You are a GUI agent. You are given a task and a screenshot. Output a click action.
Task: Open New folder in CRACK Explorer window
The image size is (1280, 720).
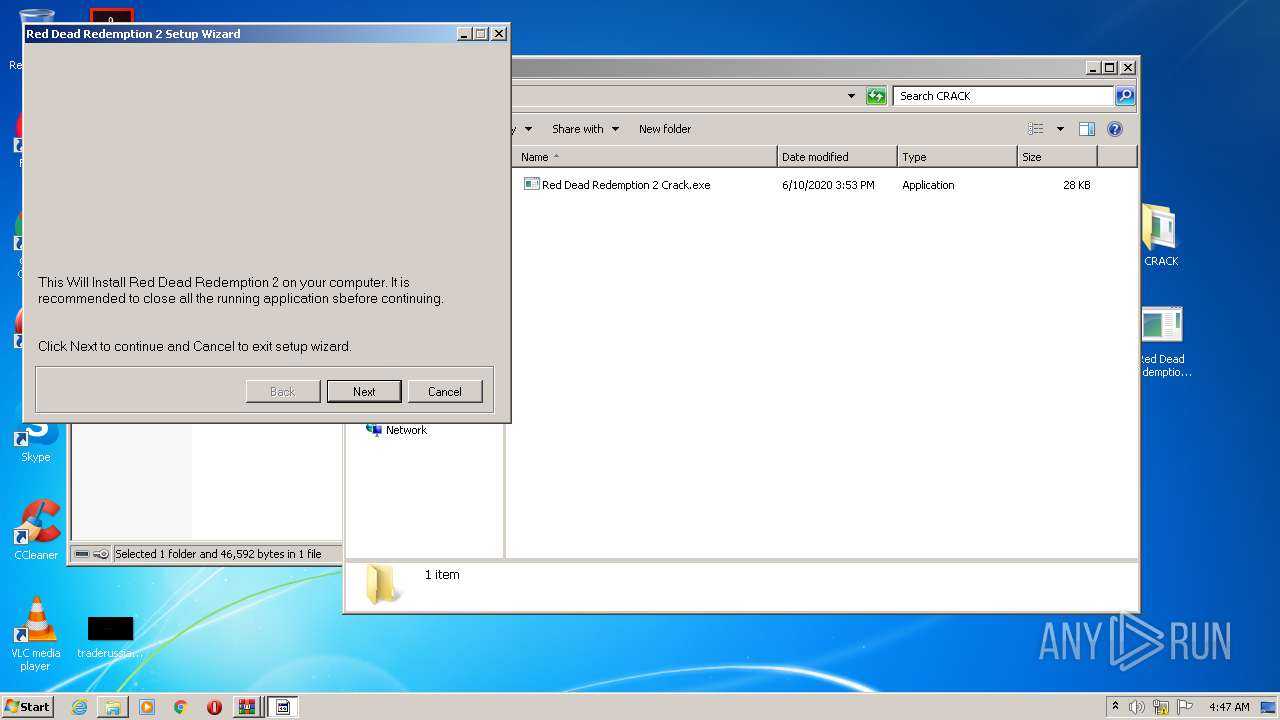(665, 129)
